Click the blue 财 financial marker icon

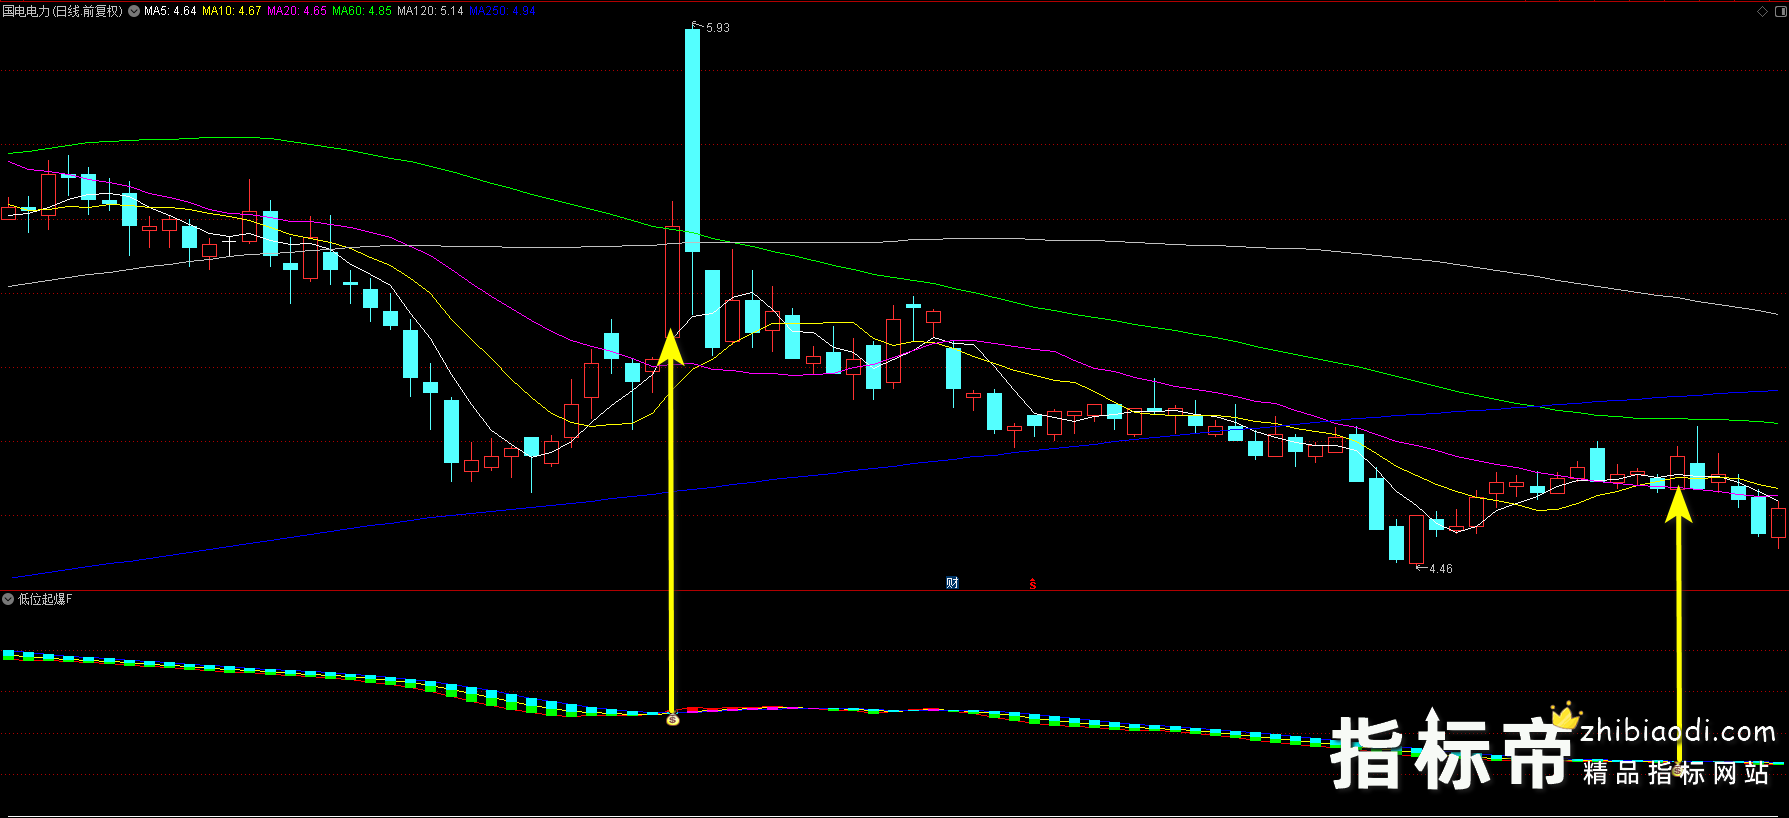tap(952, 583)
